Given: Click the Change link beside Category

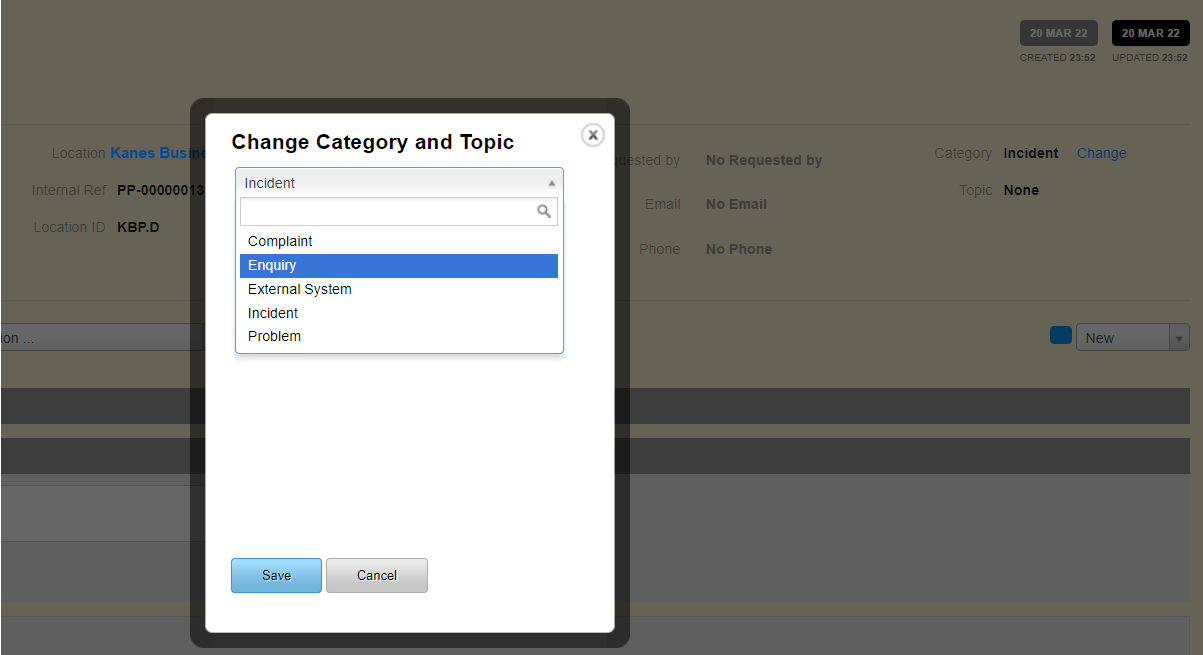Looking at the screenshot, I should click(1101, 153).
